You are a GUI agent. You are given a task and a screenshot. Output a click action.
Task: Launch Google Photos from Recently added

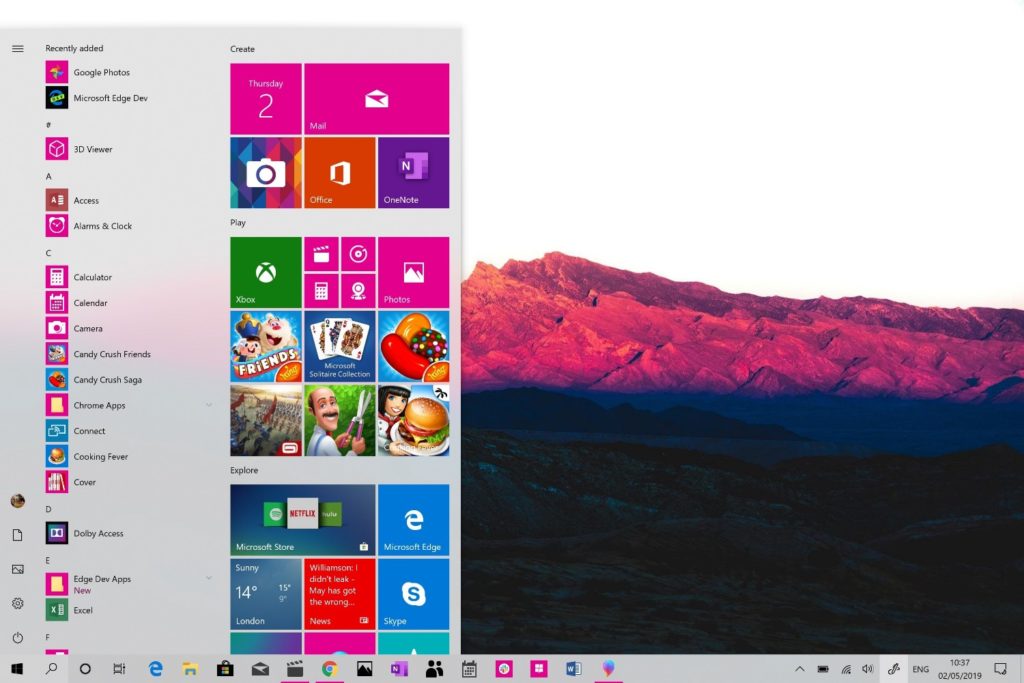click(x=101, y=72)
